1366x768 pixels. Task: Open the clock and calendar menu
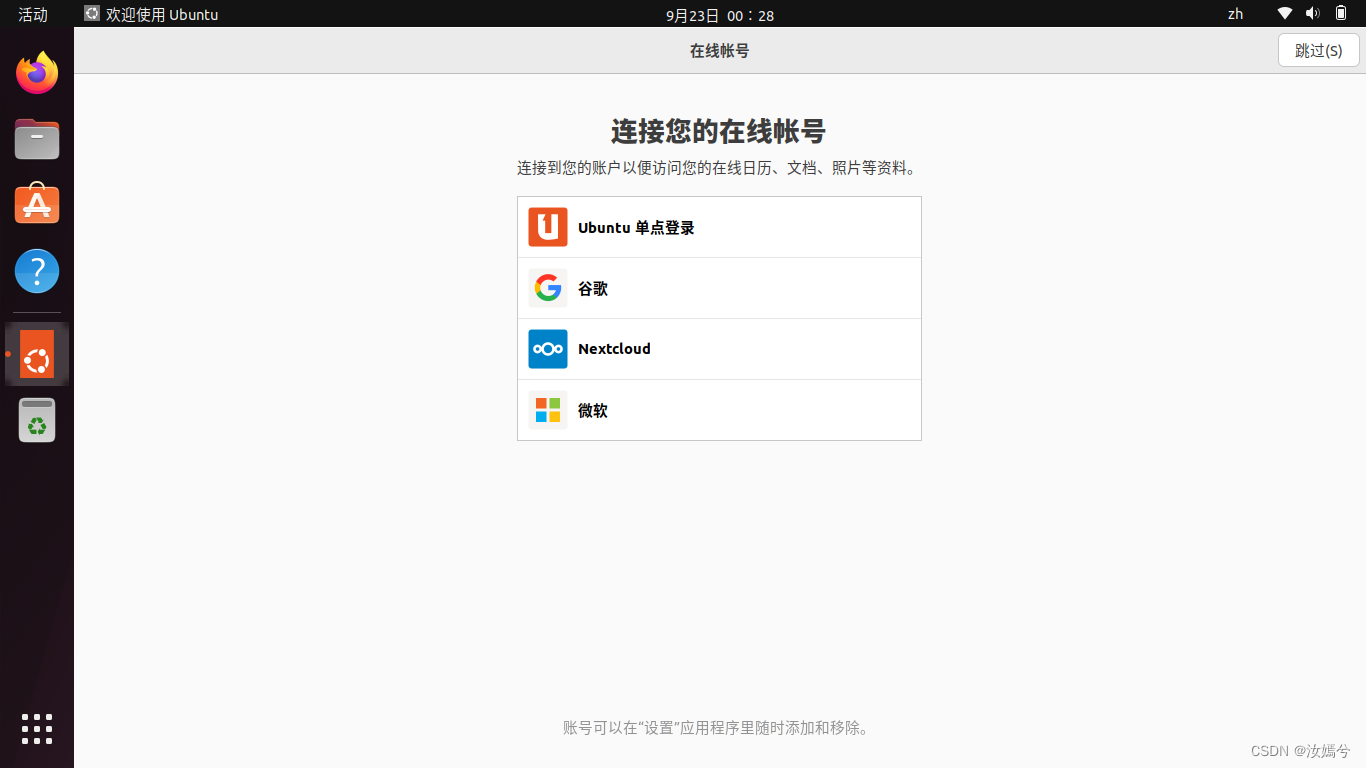coord(720,15)
